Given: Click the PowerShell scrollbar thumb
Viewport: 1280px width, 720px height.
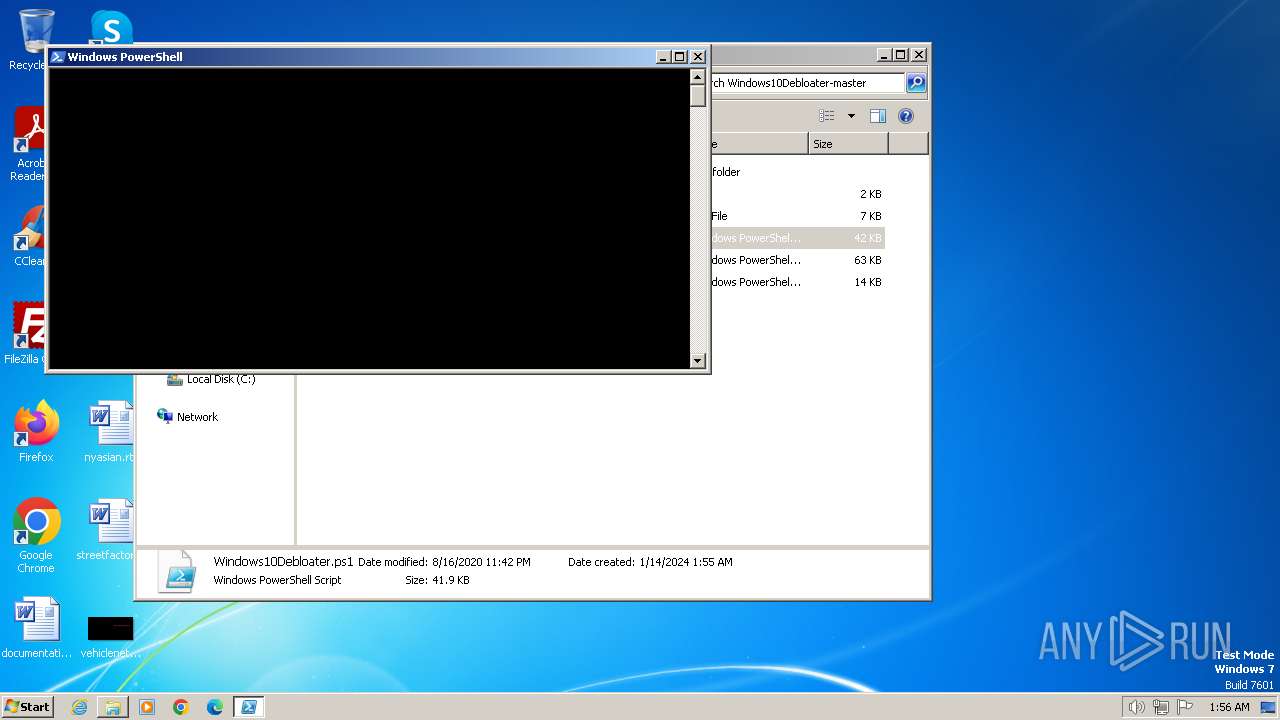Looking at the screenshot, I should coord(698,96).
